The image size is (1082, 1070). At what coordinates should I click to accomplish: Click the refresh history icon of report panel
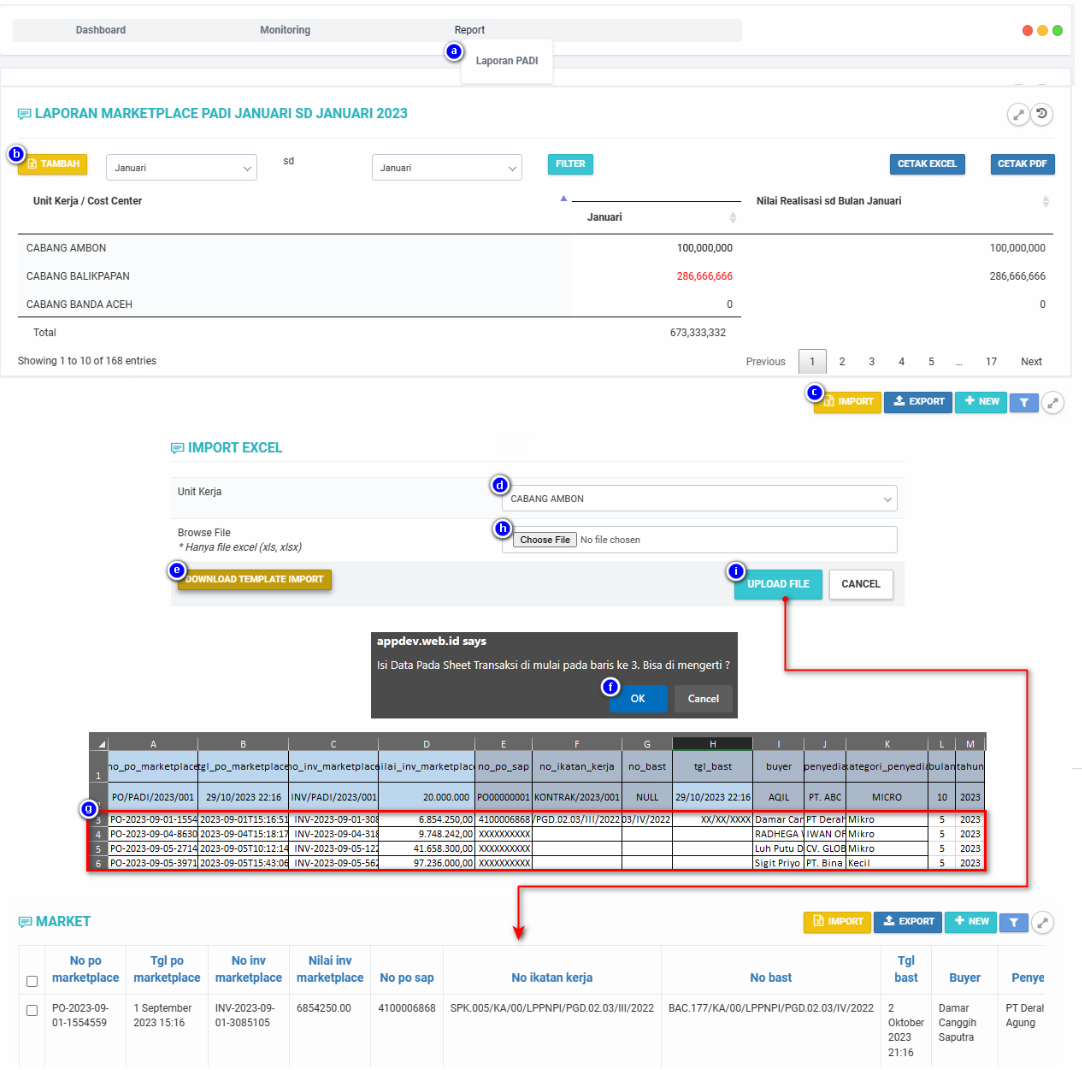1042,114
